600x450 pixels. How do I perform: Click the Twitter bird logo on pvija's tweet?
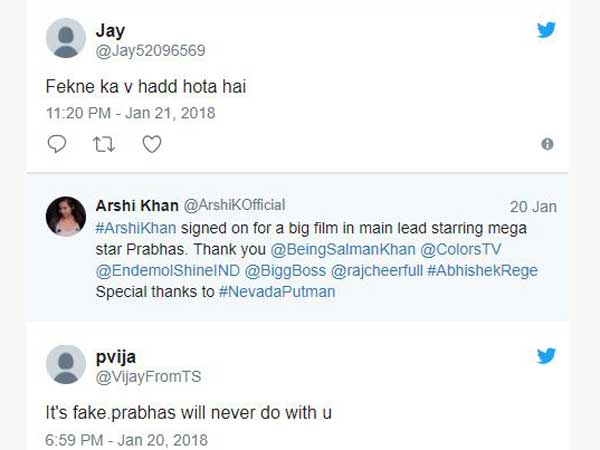click(546, 356)
